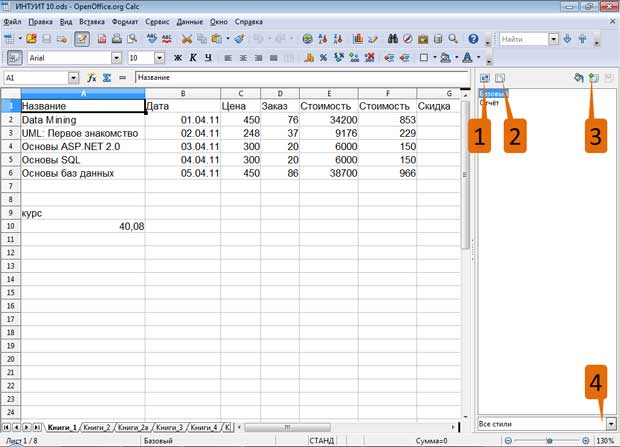The height and width of the screenshot is (447, 620).
Task: Click the Spelling check ABC icon
Action: click(x=151, y=39)
